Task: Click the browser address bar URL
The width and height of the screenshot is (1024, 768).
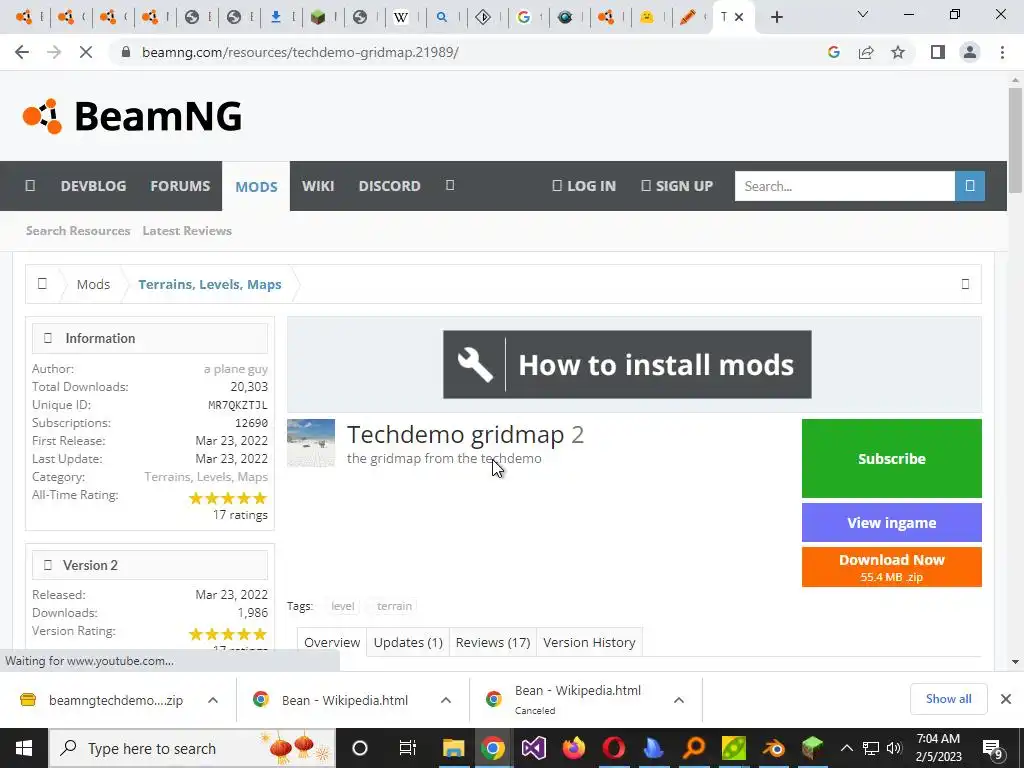Action: [300, 52]
